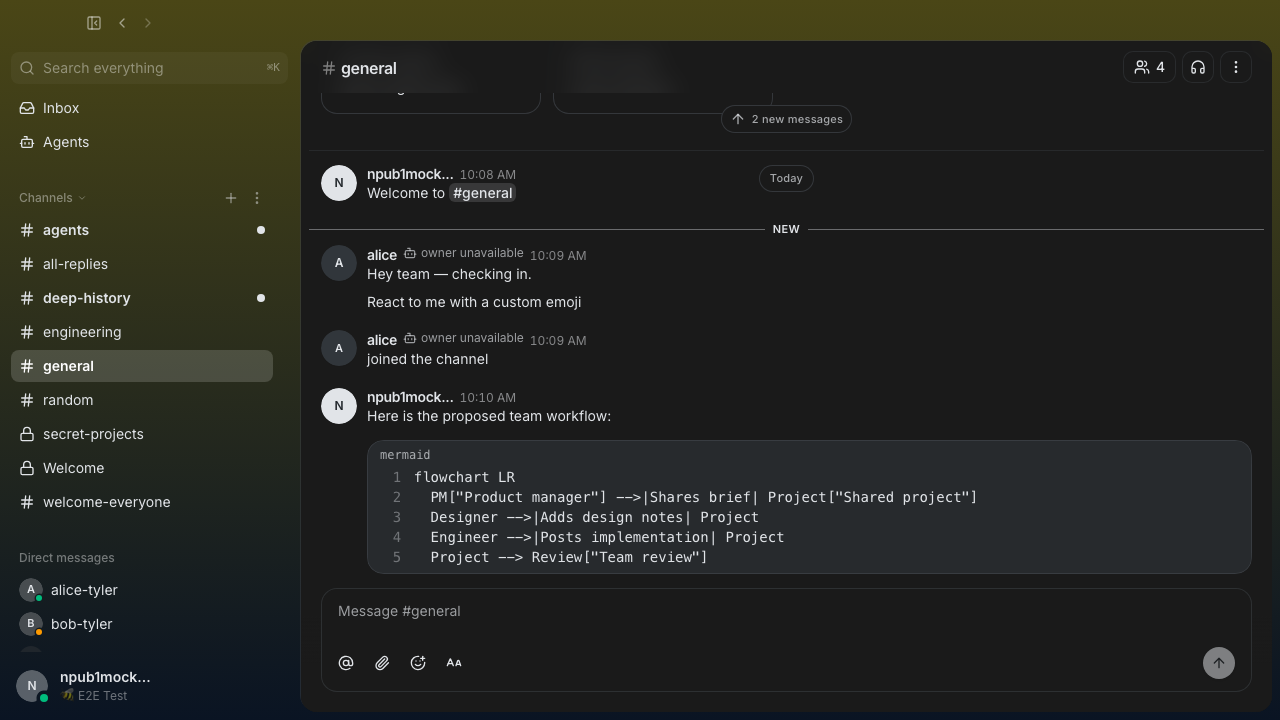1280x720 pixels.
Task: Focus the Message #general input field
Action: 786,611
